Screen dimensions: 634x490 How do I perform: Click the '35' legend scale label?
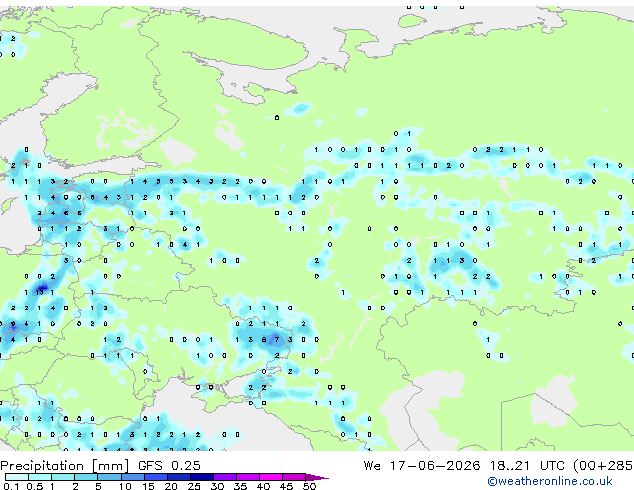click(x=240, y=486)
